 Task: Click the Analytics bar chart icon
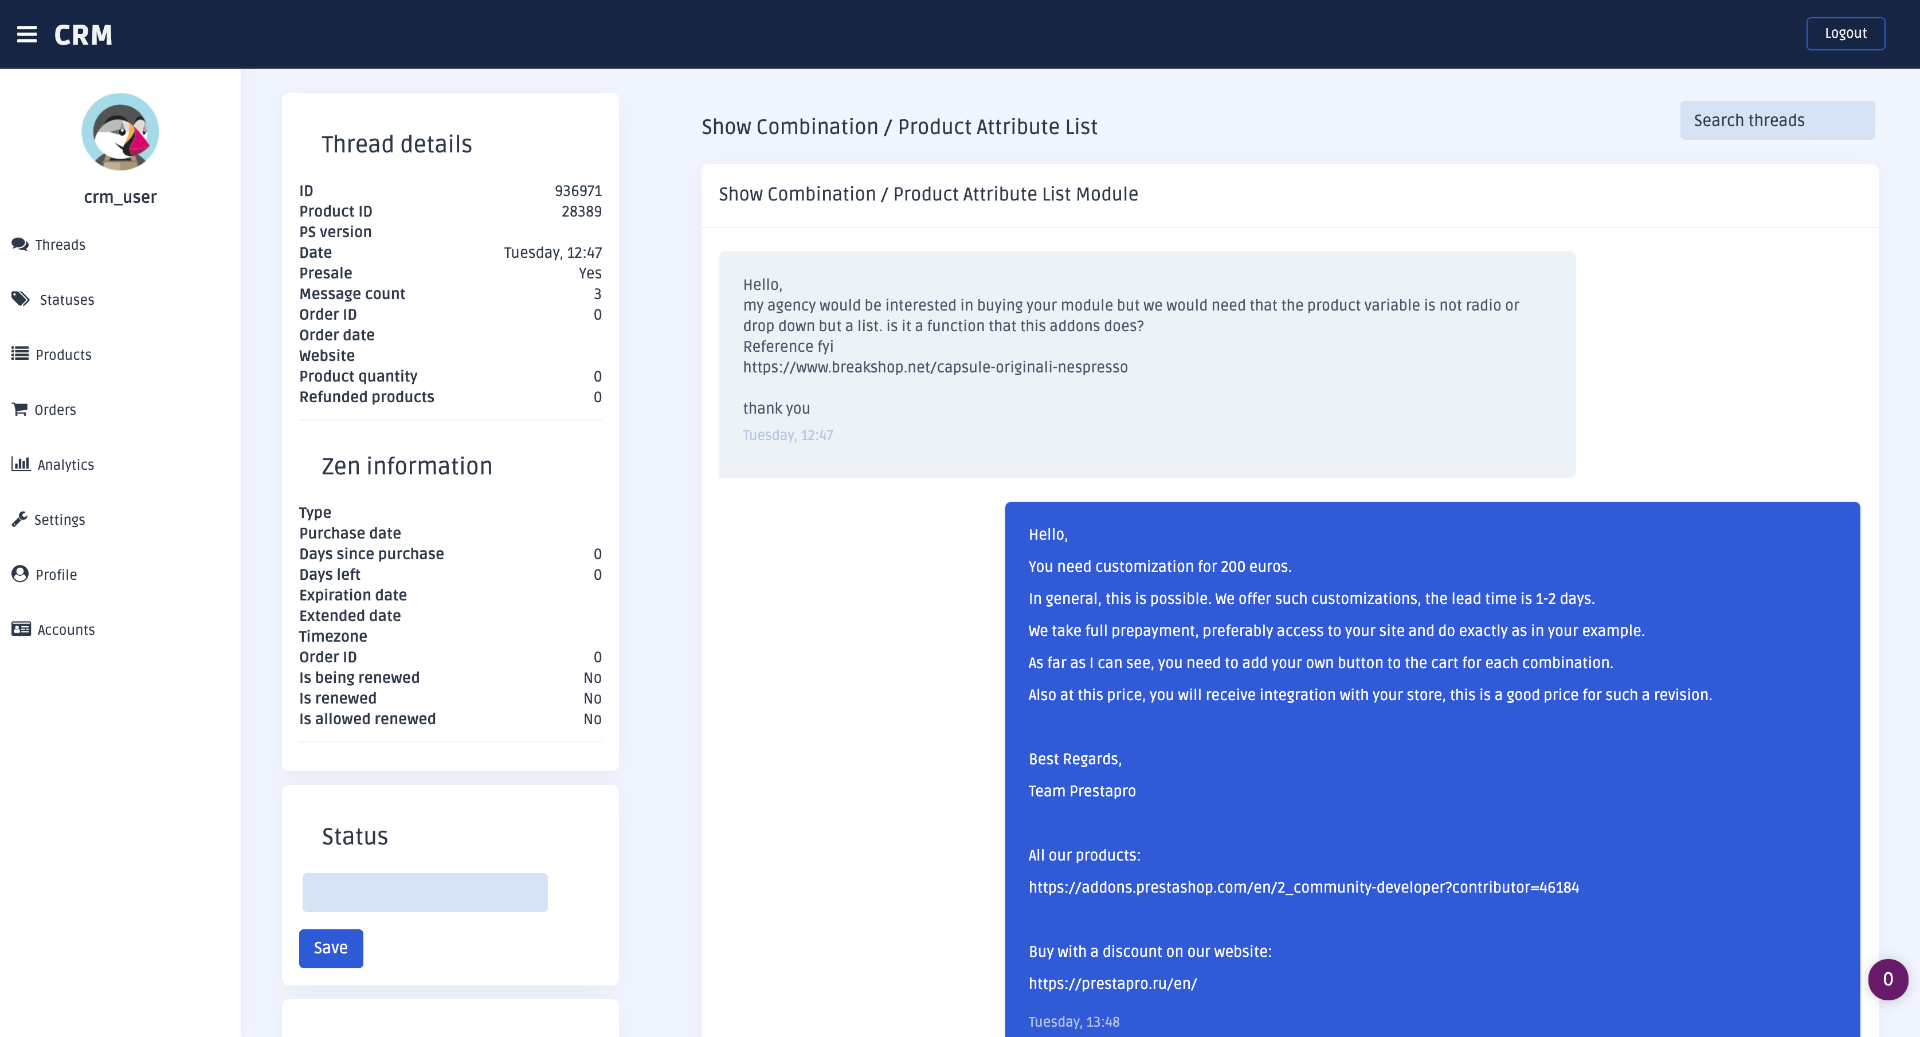[x=21, y=464]
